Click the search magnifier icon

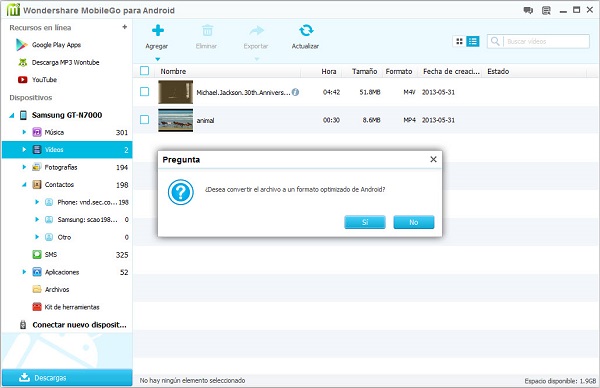point(495,41)
